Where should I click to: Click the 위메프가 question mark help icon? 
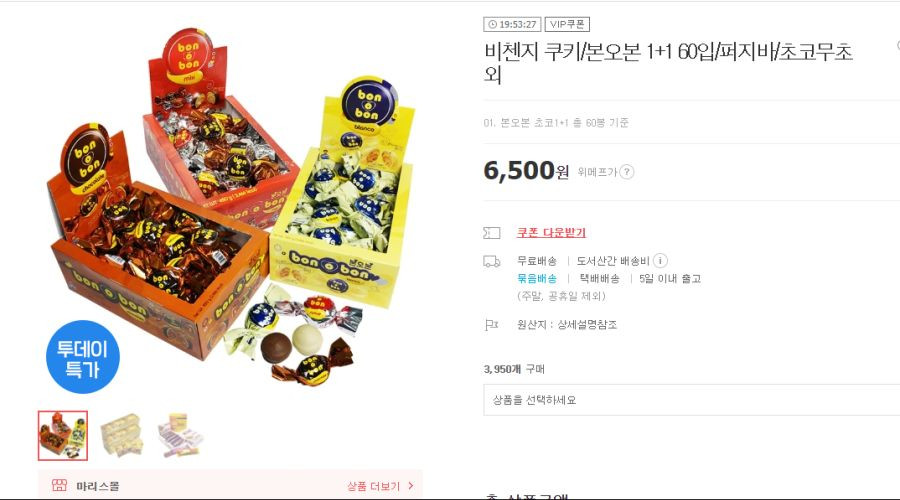(x=627, y=172)
